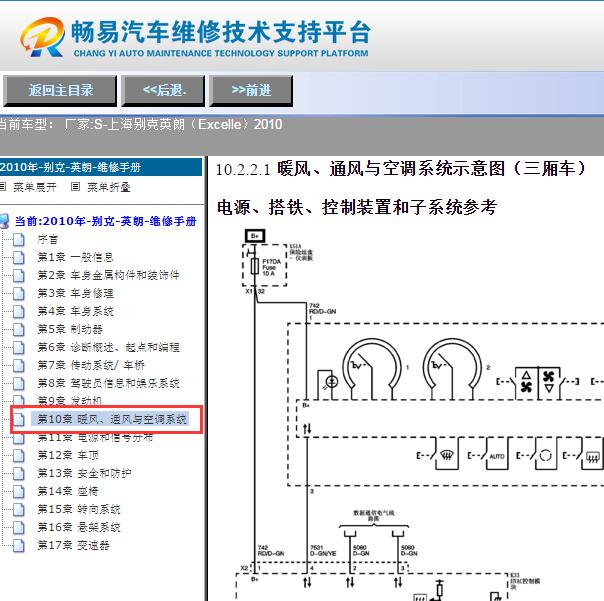This screenshot has height=601, width=604.
Task: Click the page icon beside 第8章
Action: pos(18,383)
